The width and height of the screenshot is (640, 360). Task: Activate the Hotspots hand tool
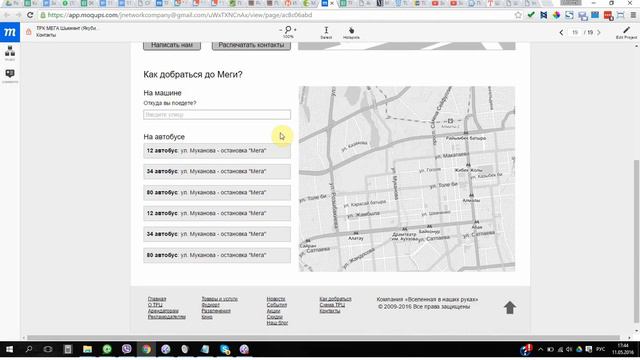coord(351,32)
